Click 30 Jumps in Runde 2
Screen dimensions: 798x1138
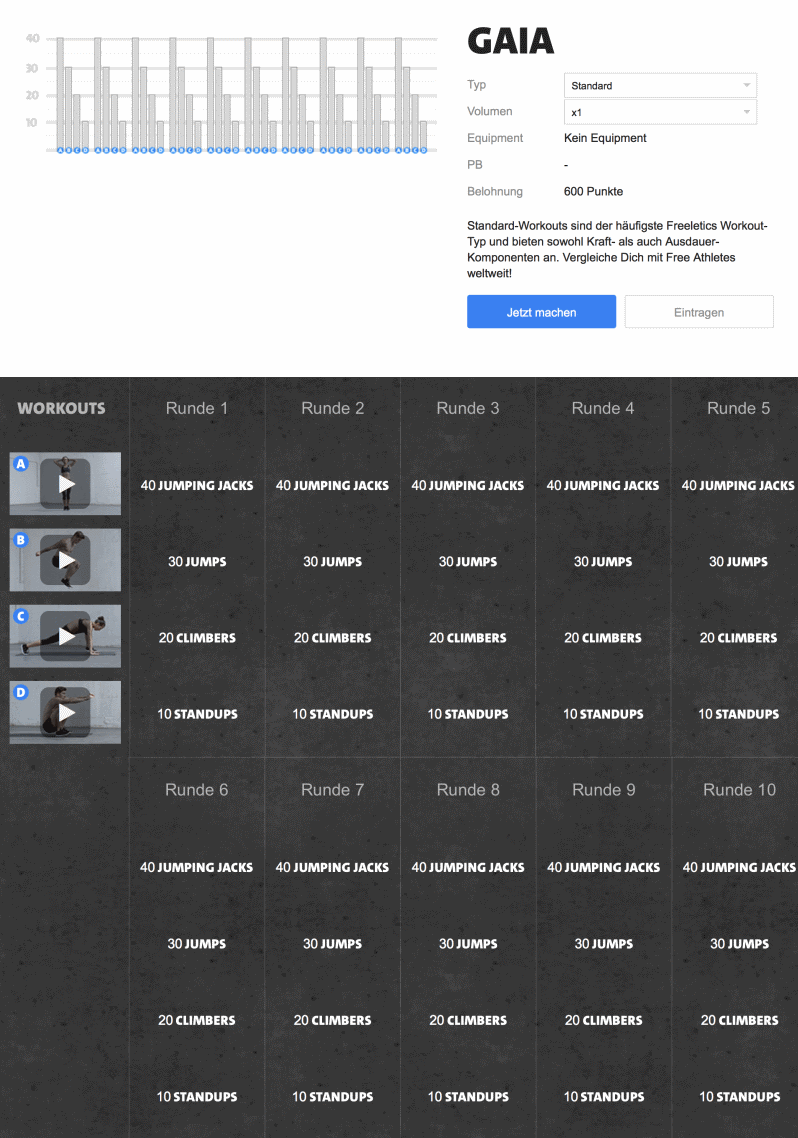tap(332, 562)
